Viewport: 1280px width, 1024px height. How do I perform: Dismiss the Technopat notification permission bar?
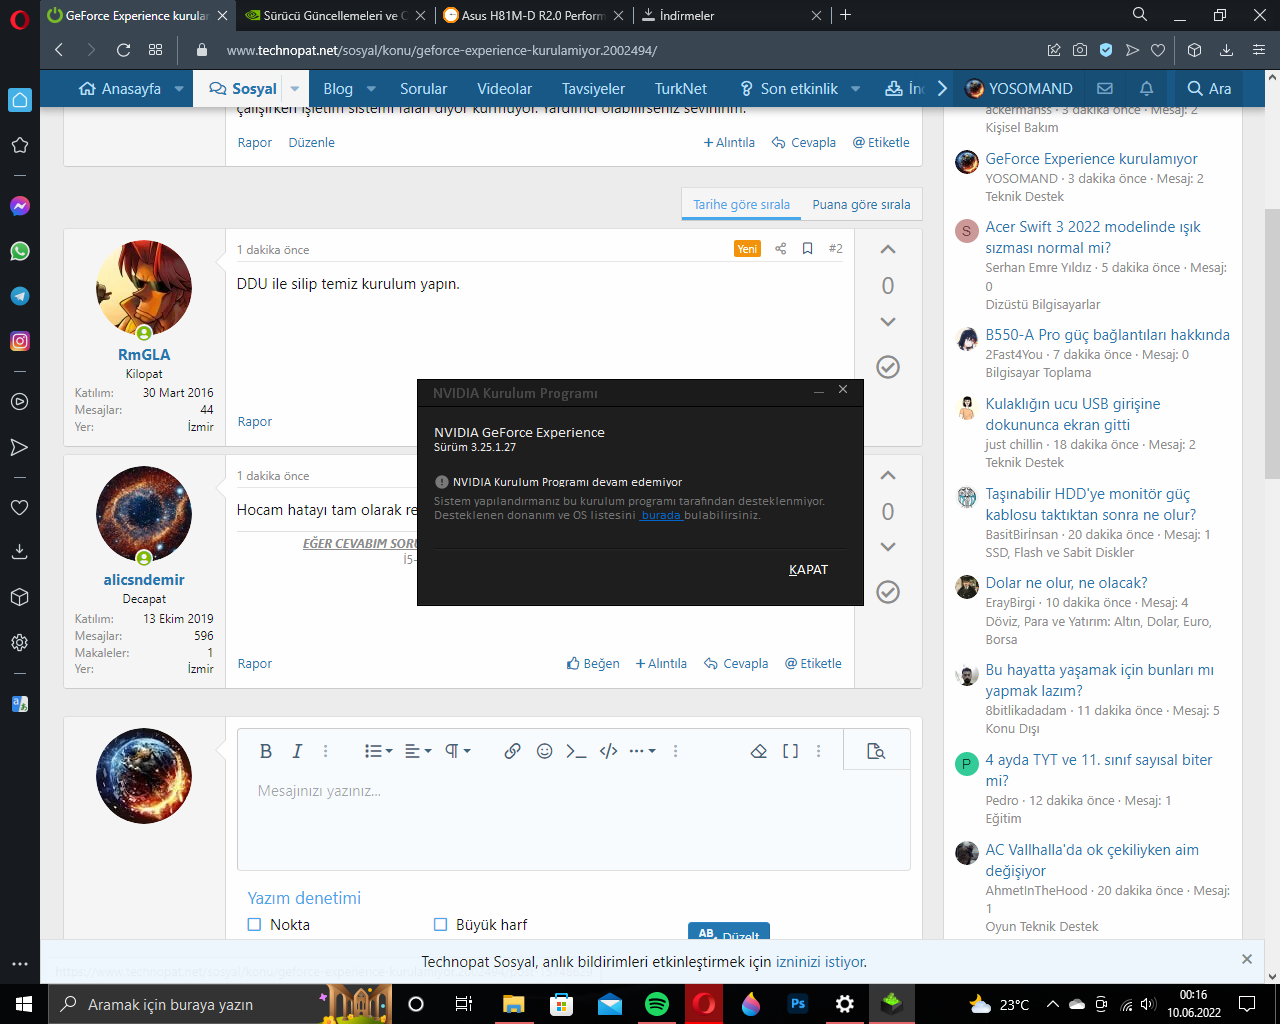click(1247, 959)
